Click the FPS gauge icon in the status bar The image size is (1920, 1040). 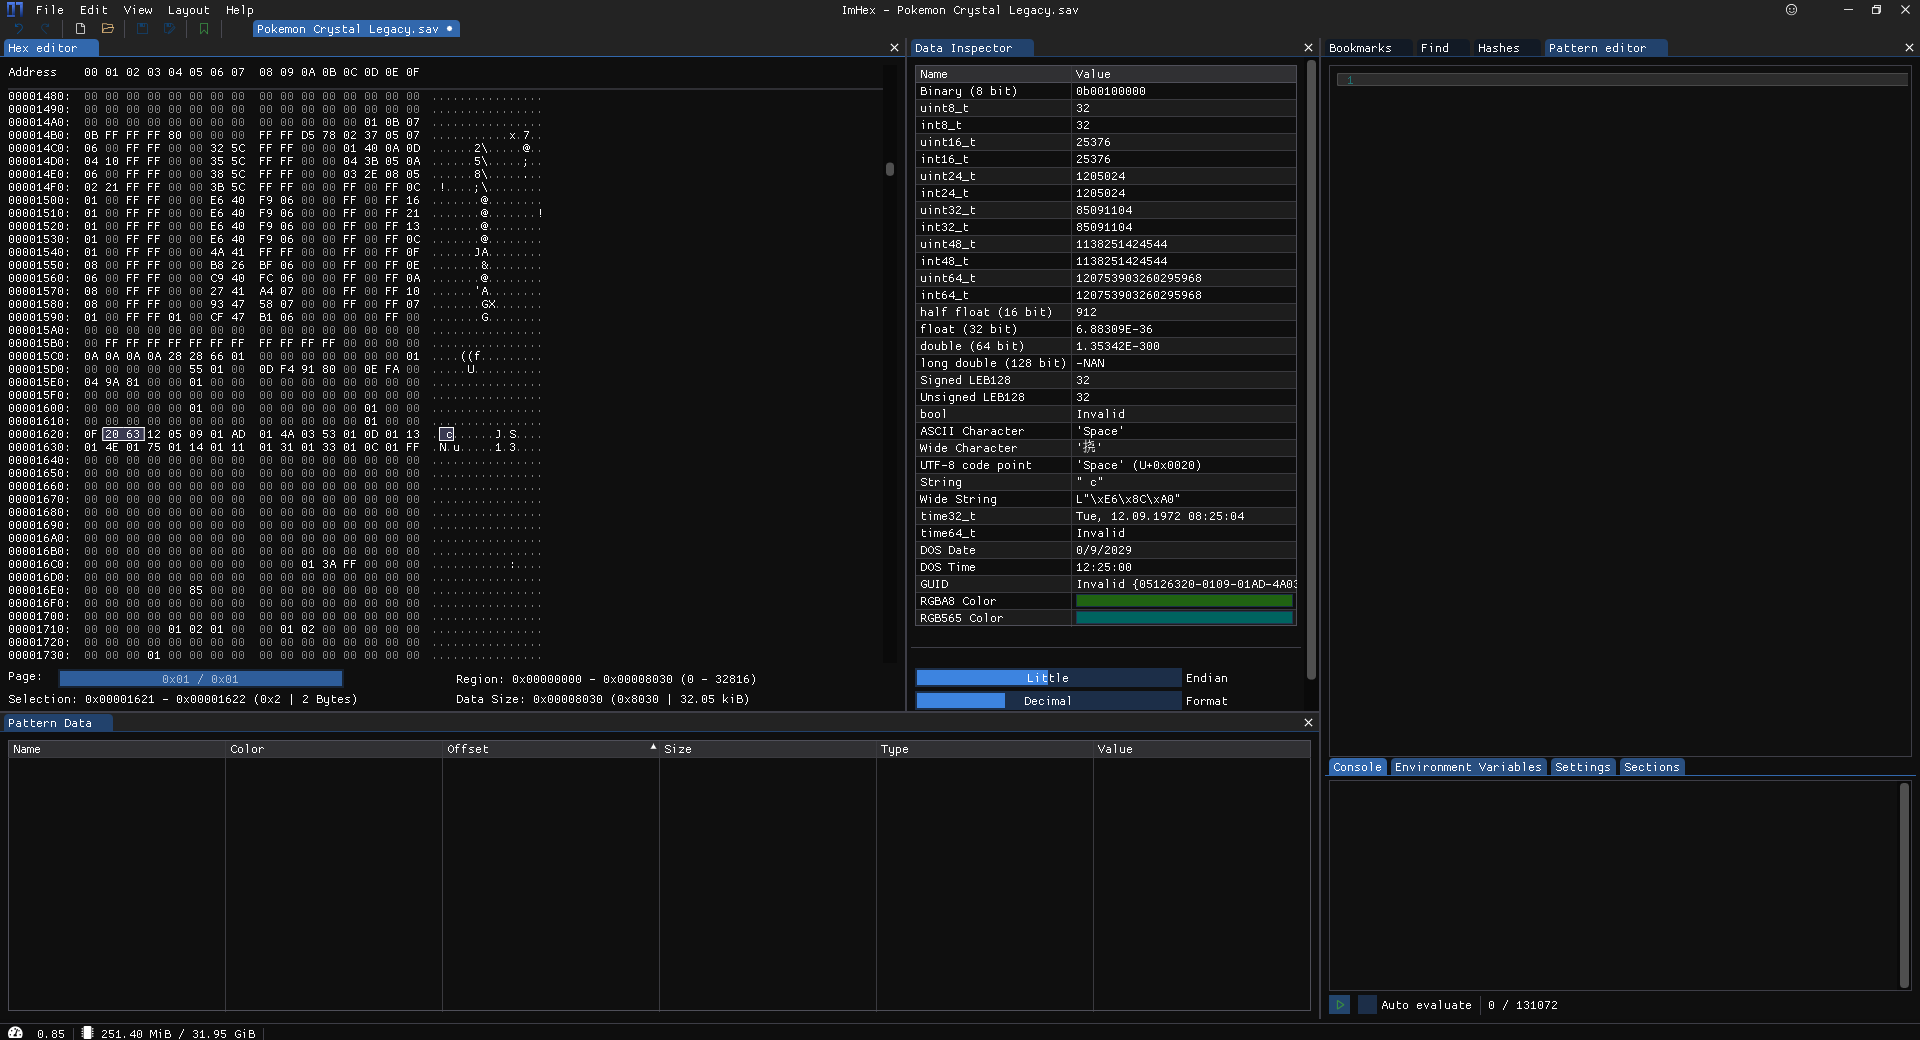(x=15, y=1033)
